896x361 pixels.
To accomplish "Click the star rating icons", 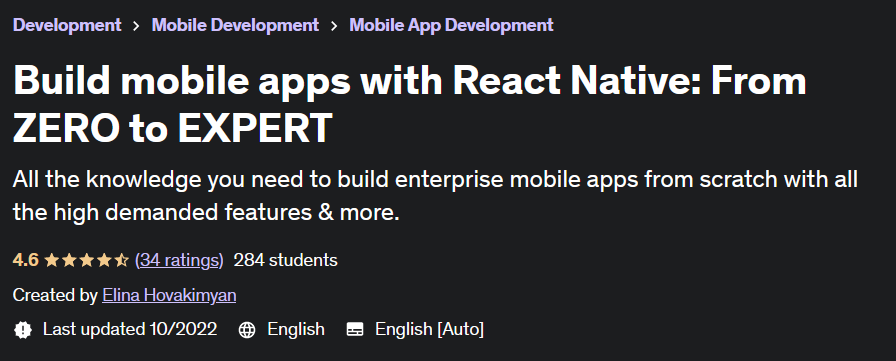I will tap(87, 260).
